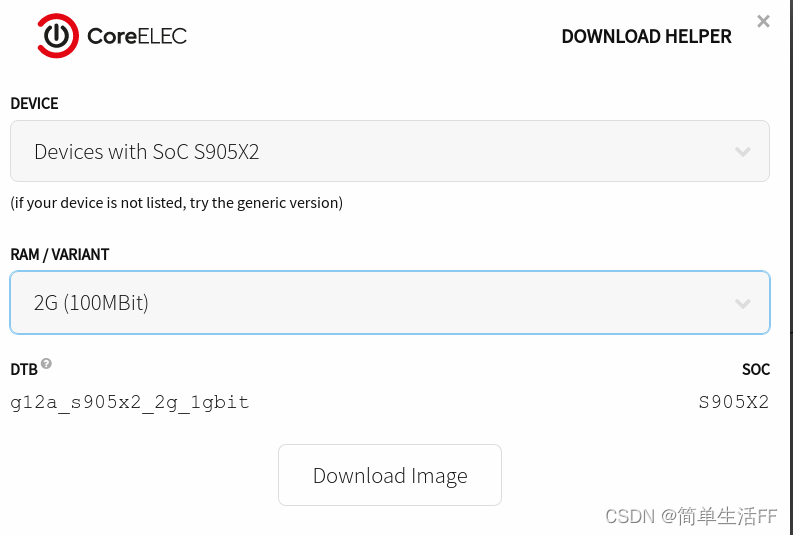Click the DOWNLOAD HELPER heading
Screen dimensions: 793x535
pos(646,37)
